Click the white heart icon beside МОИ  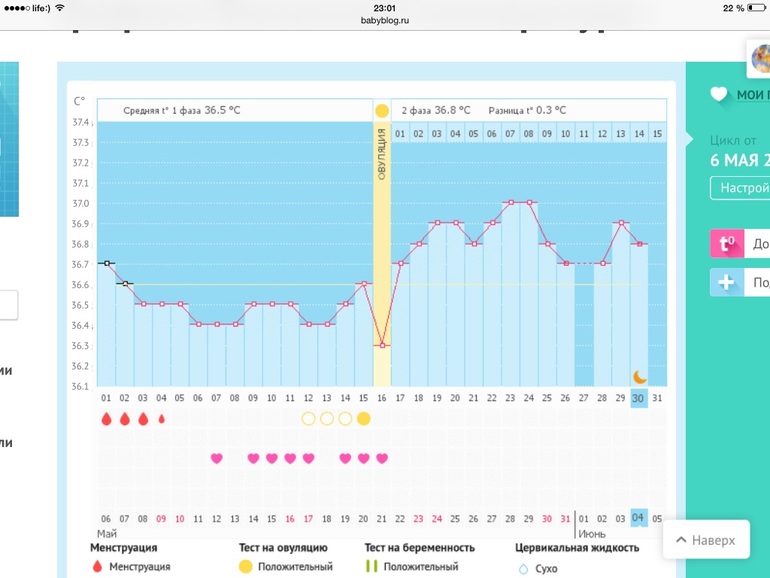[x=719, y=95]
